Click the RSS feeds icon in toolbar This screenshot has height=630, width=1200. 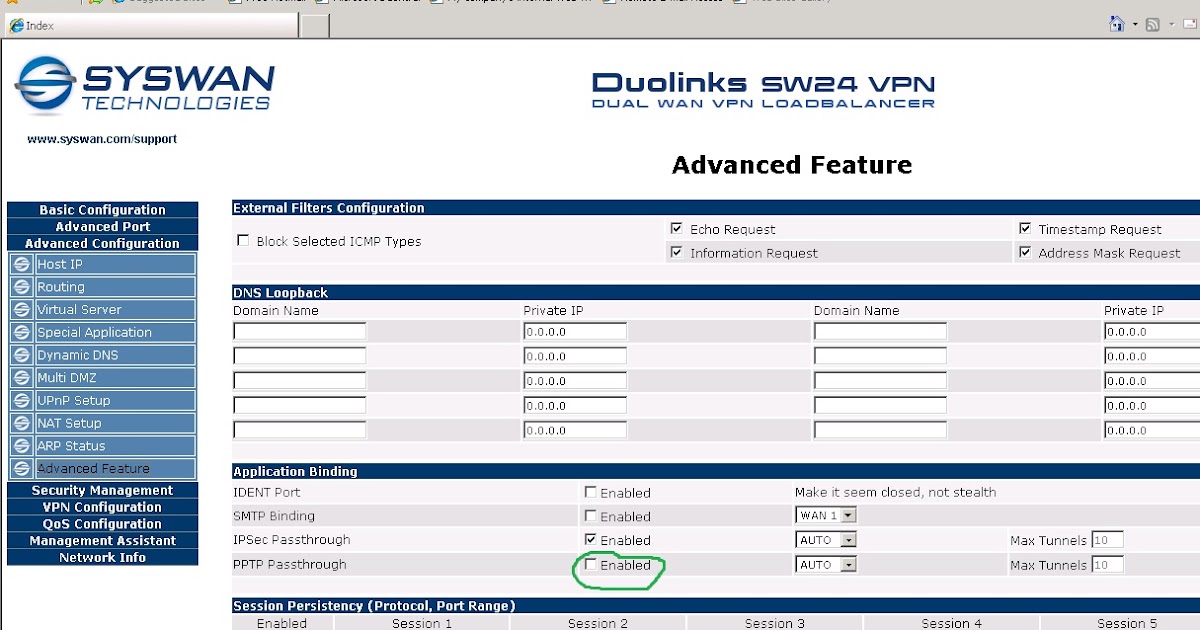[x=1152, y=24]
